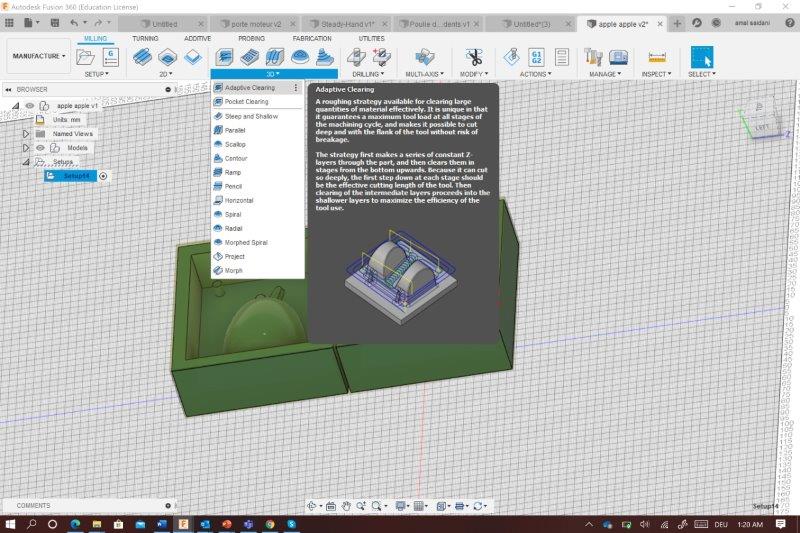Open the user account amal saidani

coord(752,23)
